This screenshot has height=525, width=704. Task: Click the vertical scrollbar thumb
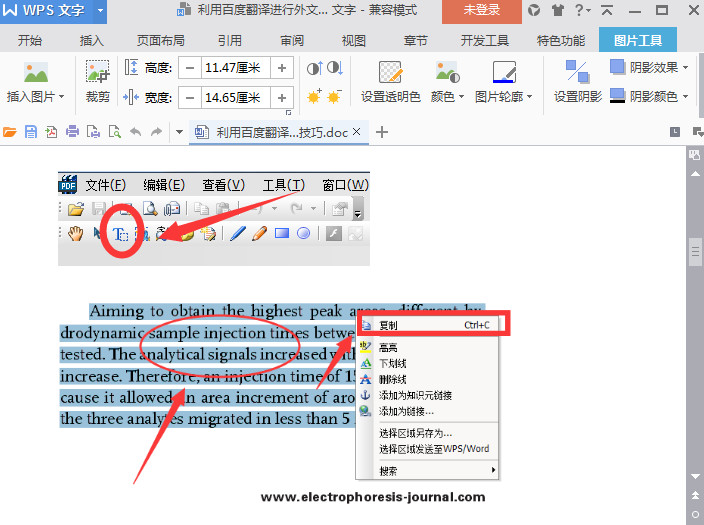tap(695, 251)
